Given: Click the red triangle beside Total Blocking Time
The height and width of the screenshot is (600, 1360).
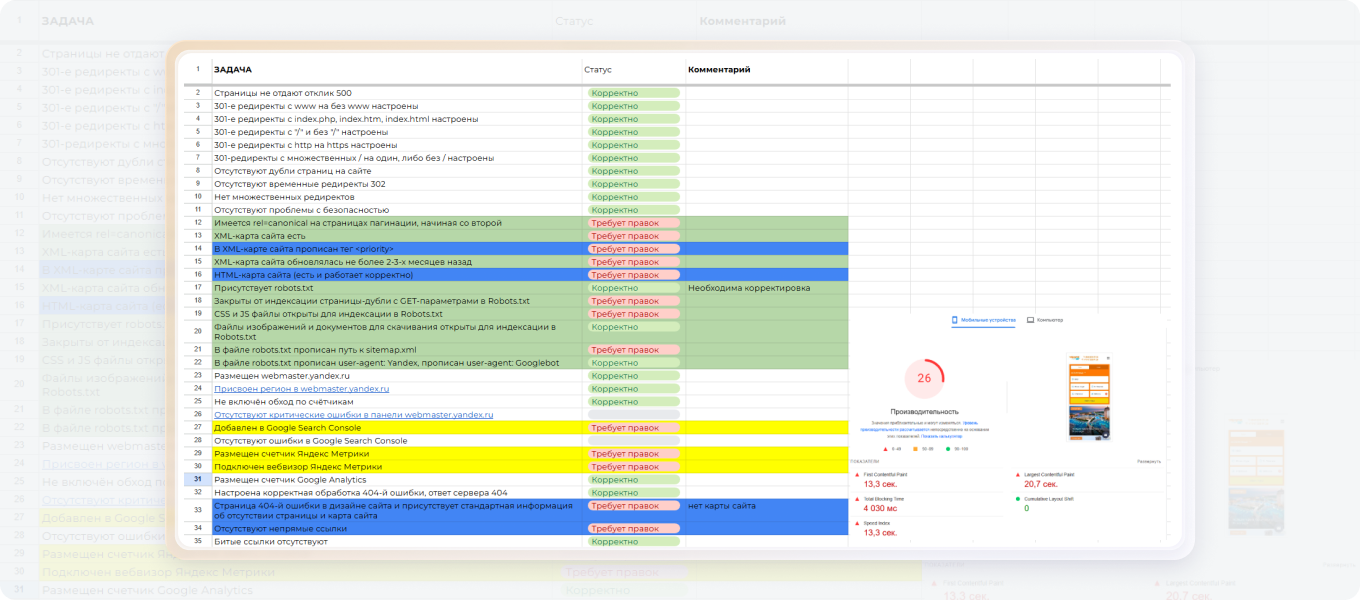Looking at the screenshot, I should [857, 499].
